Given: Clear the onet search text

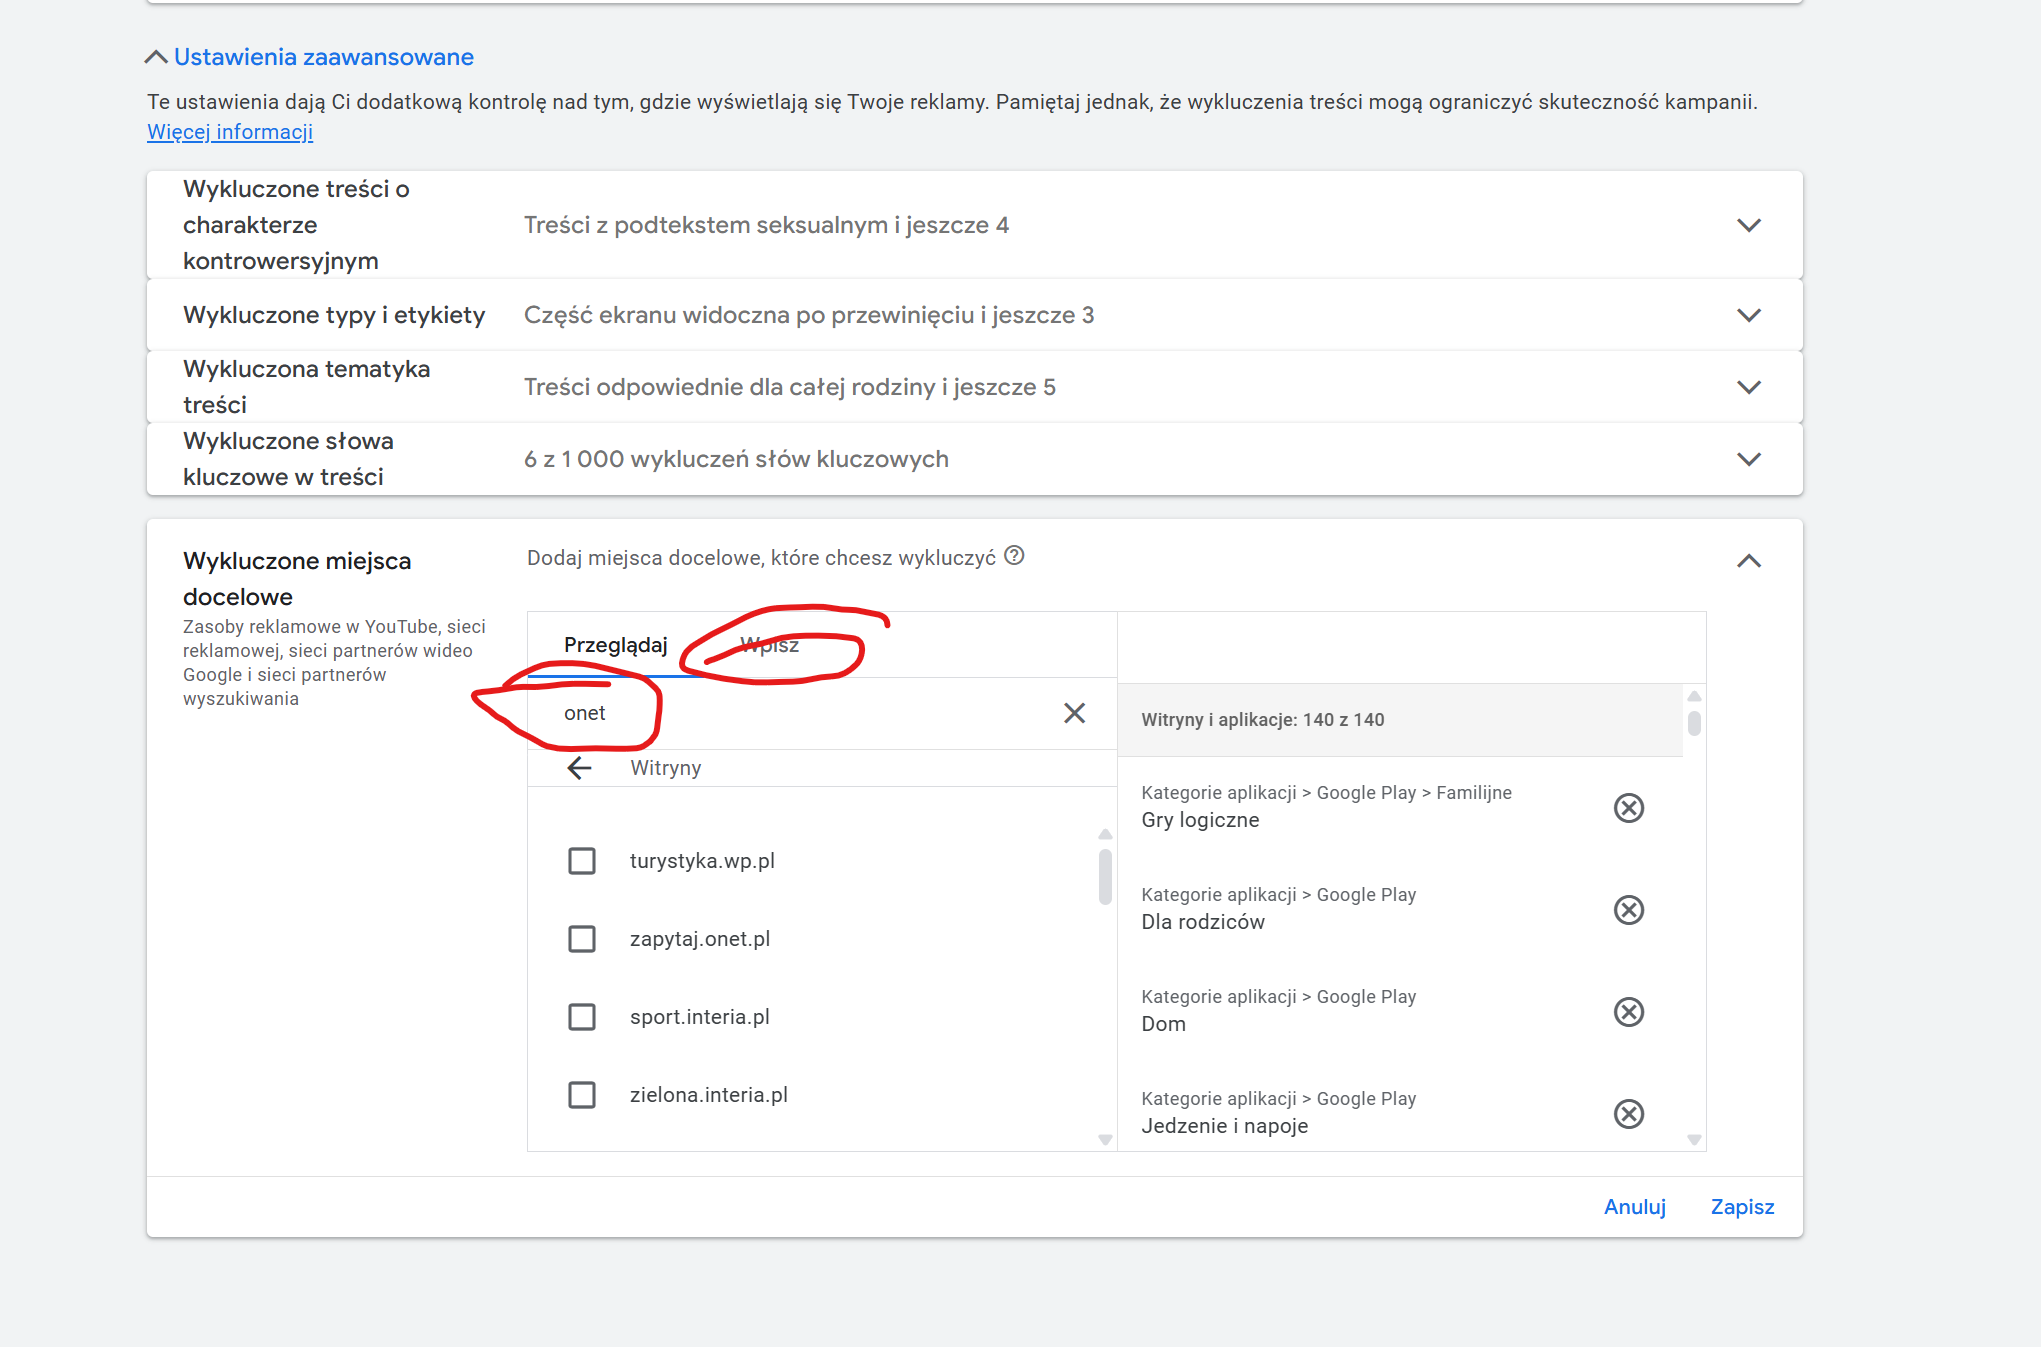Looking at the screenshot, I should coord(1074,713).
